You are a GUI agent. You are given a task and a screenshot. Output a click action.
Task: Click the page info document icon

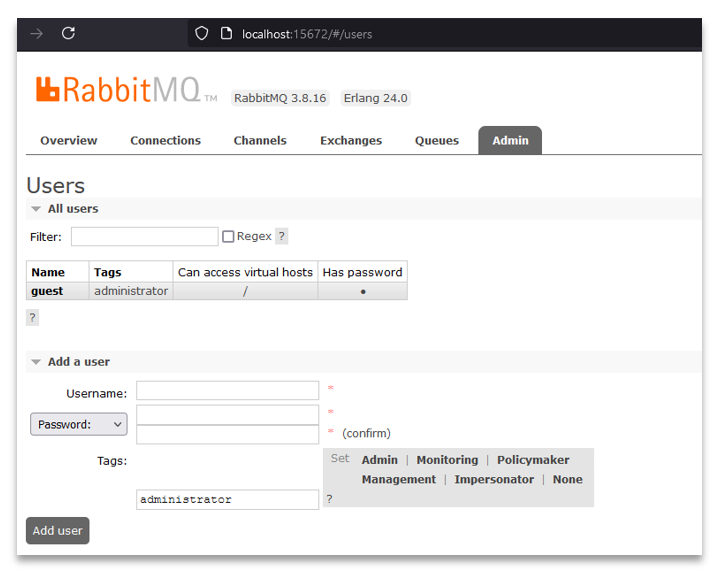226,33
